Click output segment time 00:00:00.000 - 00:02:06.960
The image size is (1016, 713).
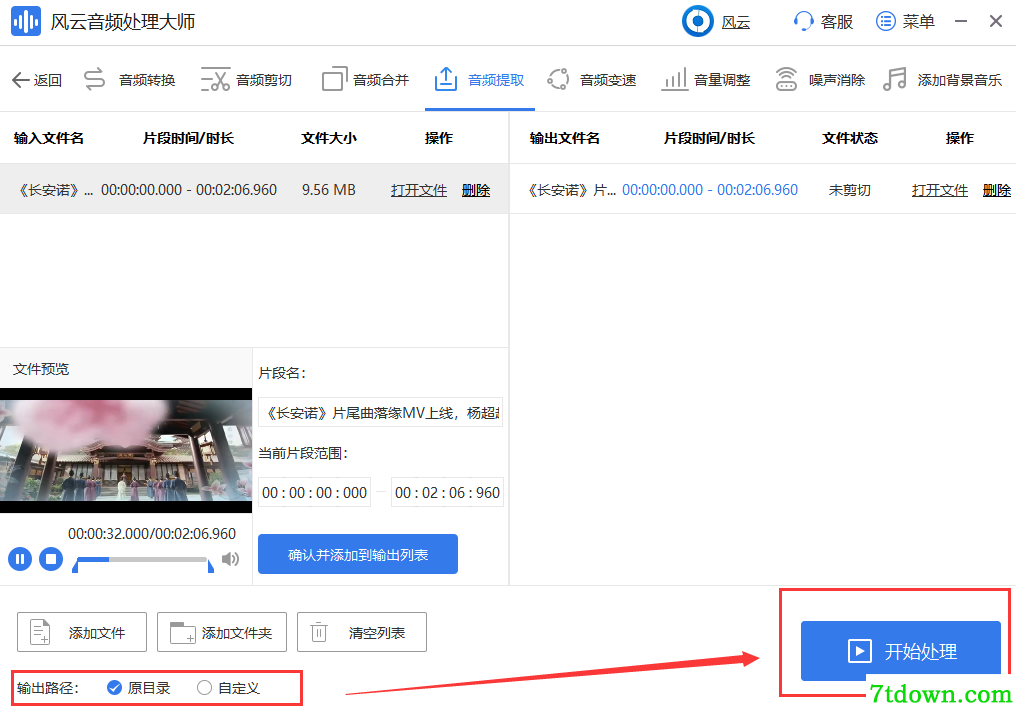point(710,190)
